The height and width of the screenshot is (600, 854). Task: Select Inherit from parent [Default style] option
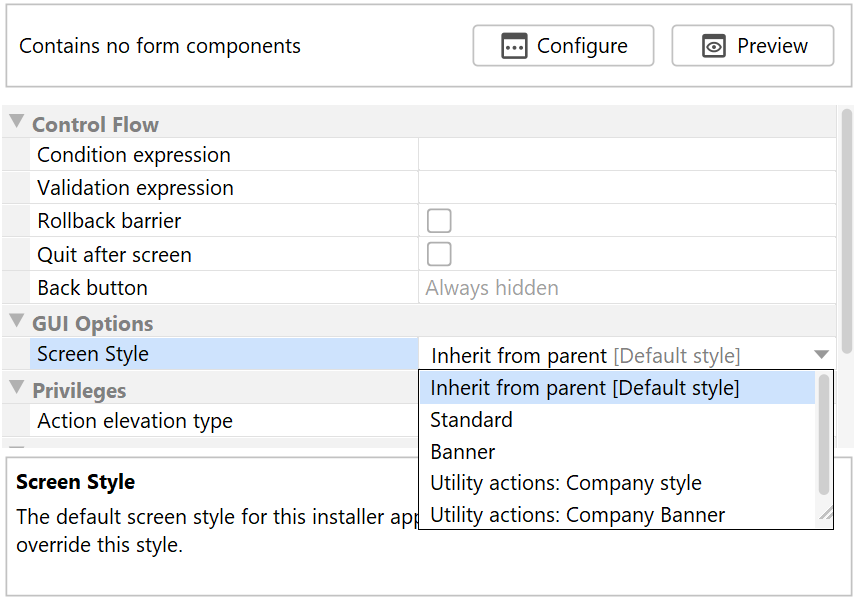point(585,388)
